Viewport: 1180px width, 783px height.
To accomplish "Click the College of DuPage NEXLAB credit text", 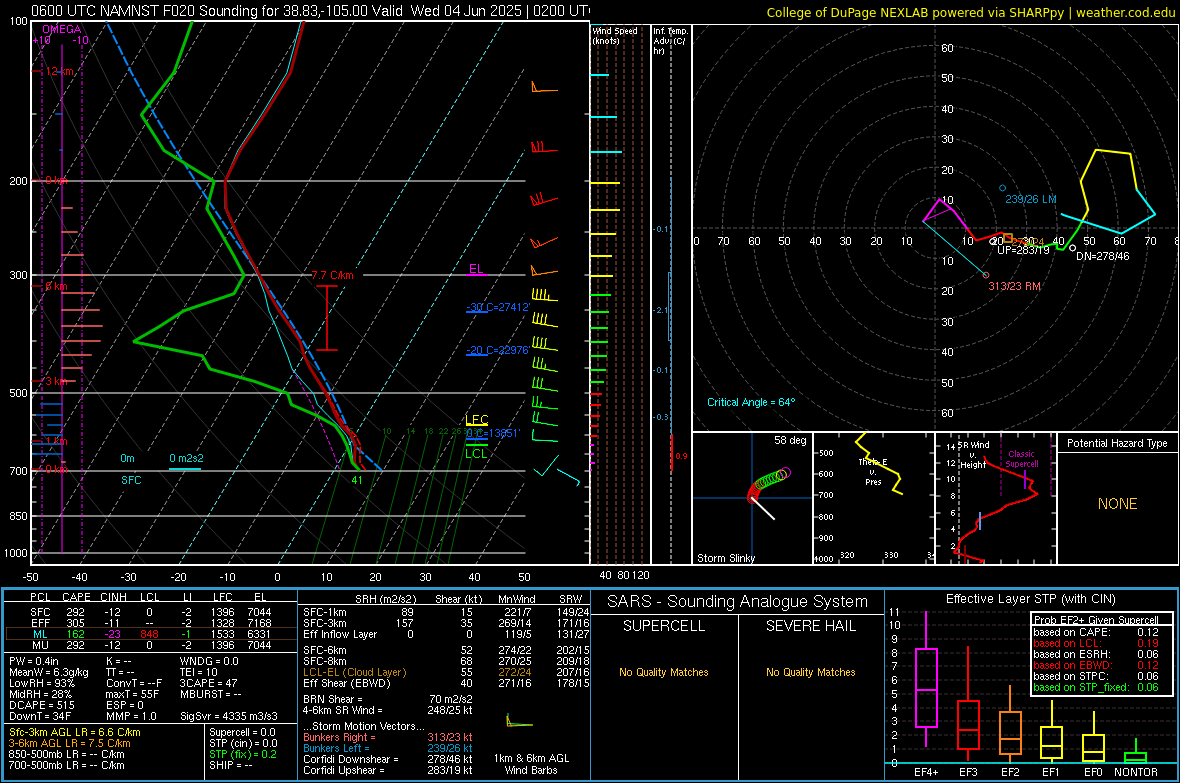I will [x=970, y=12].
